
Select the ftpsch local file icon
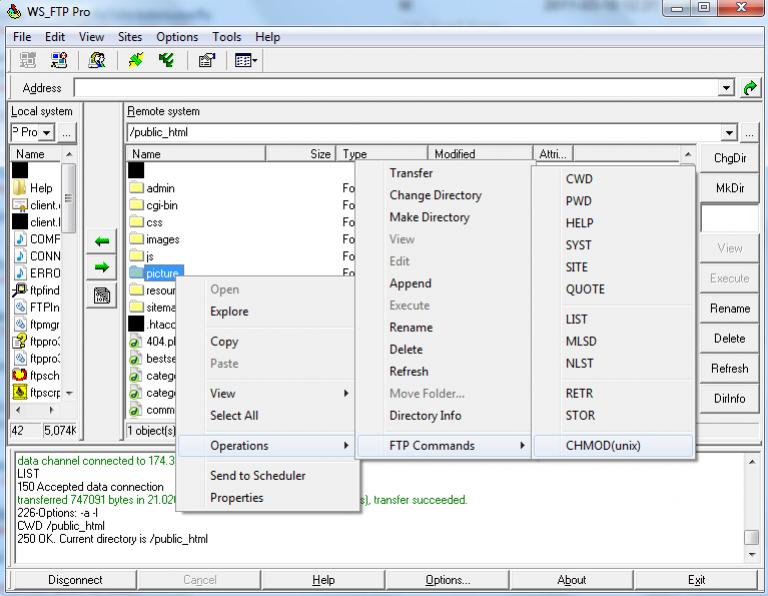click(20, 375)
